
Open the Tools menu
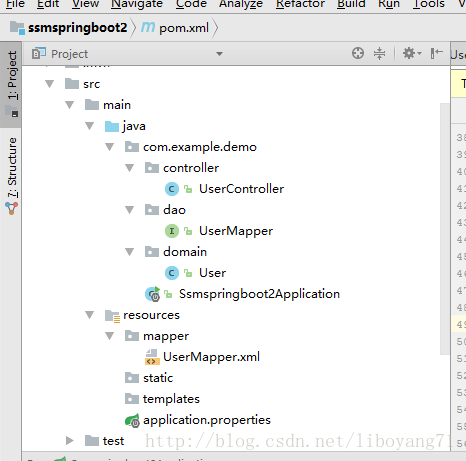(429, 4)
